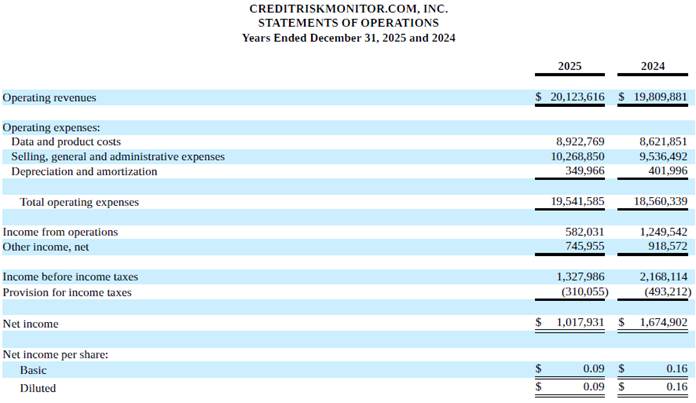696x403 pixels.
Task: Click the Net income row label
Action: pos(31,324)
